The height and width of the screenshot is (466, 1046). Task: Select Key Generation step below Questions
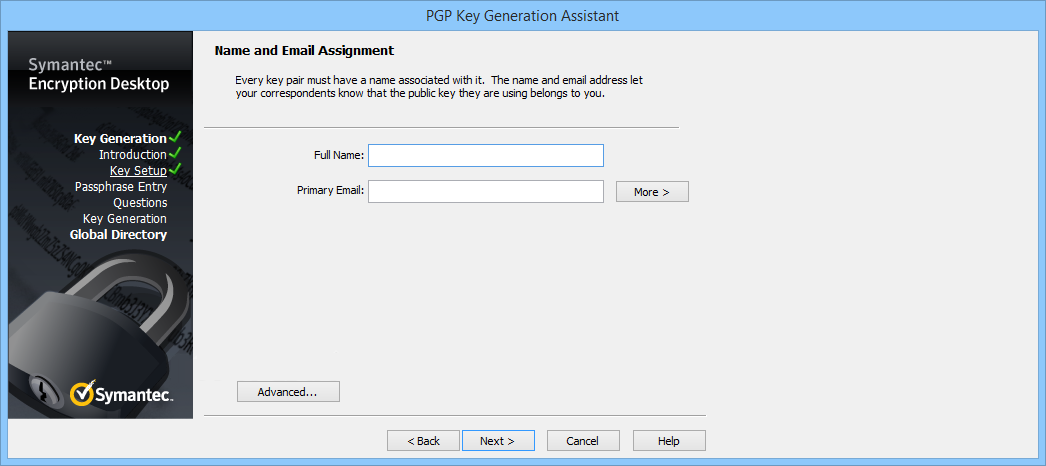124,219
